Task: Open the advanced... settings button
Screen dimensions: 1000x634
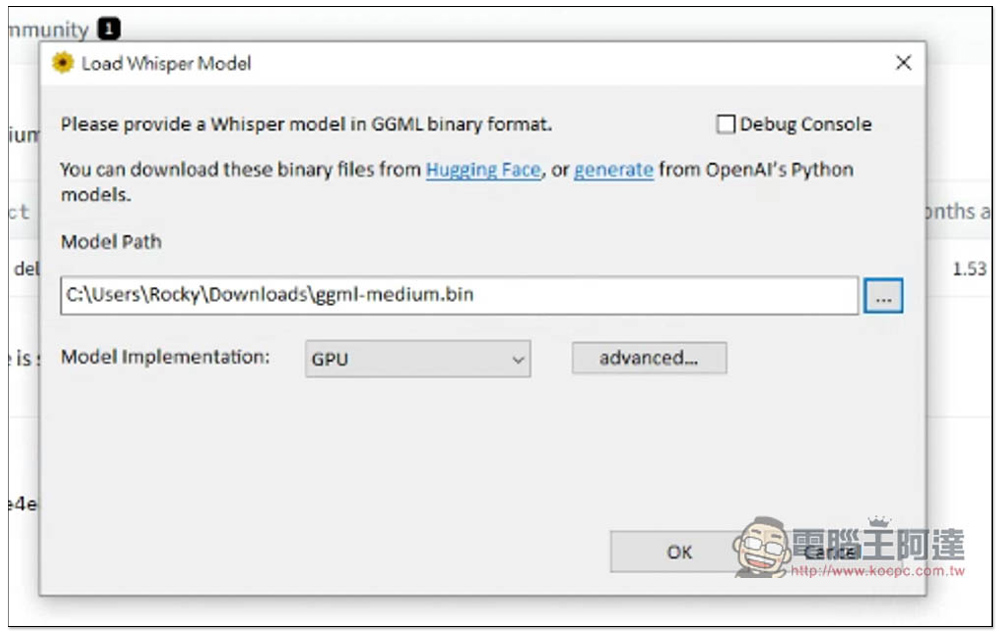Action: (649, 358)
